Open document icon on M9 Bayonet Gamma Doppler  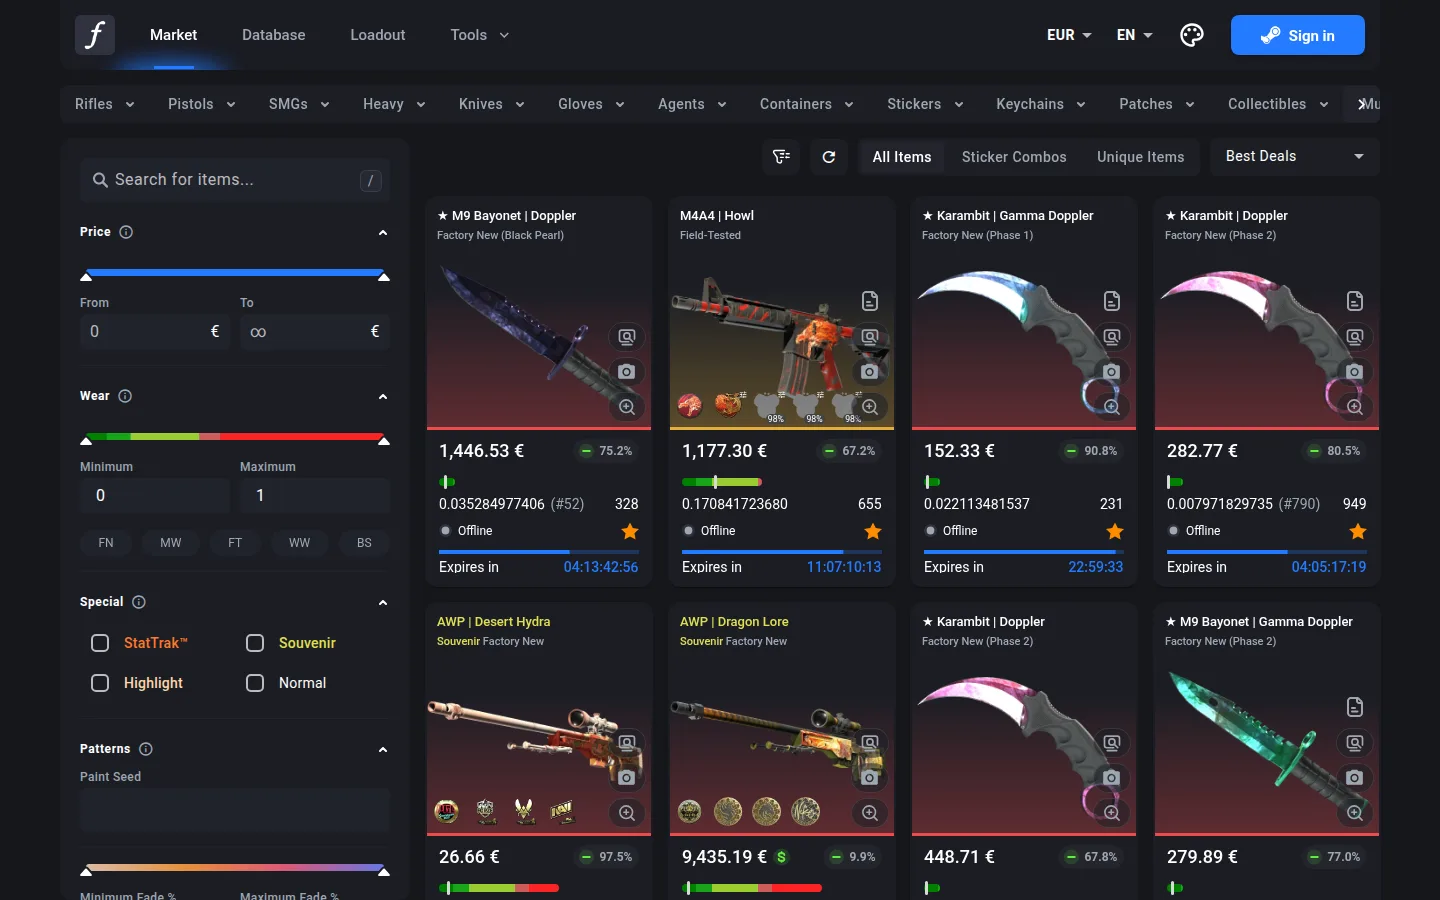[x=1355, y=707]
